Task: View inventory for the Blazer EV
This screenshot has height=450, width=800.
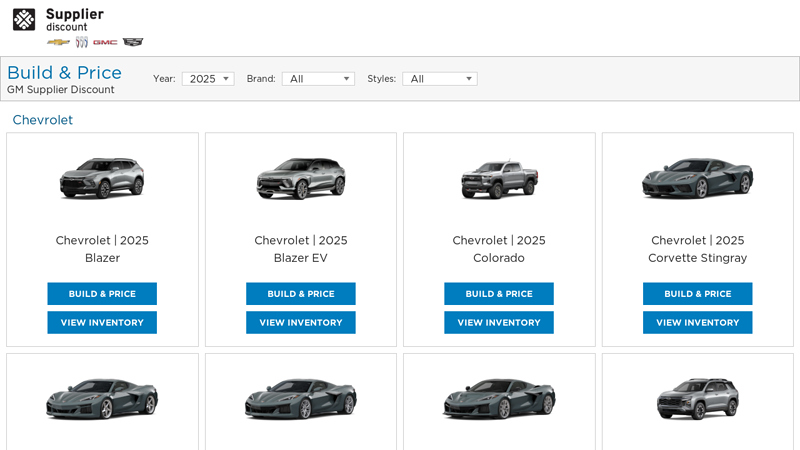Action: (x=301, y=322)
